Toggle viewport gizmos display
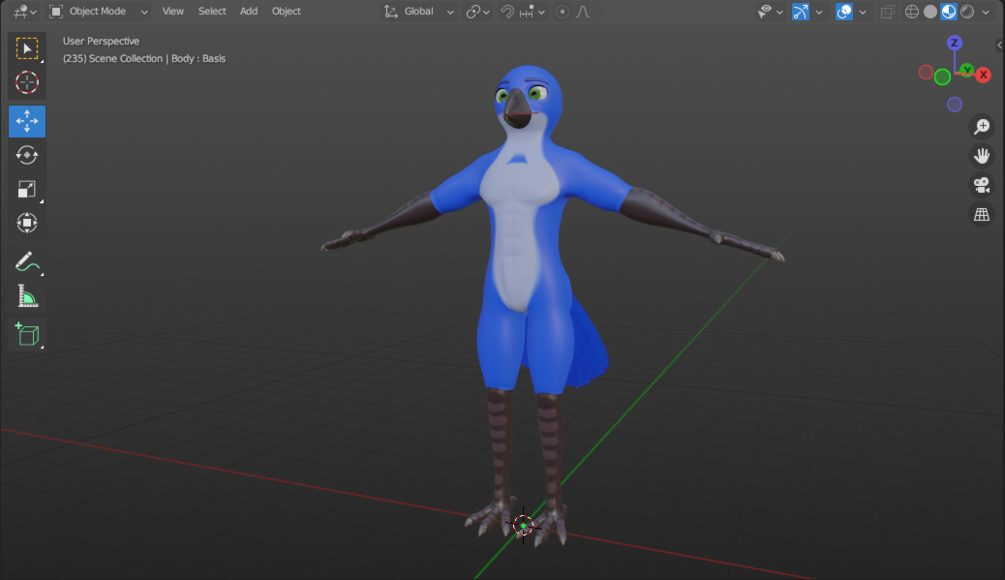This screenshot has height=580, width=1005. click(x=801, y=12)
